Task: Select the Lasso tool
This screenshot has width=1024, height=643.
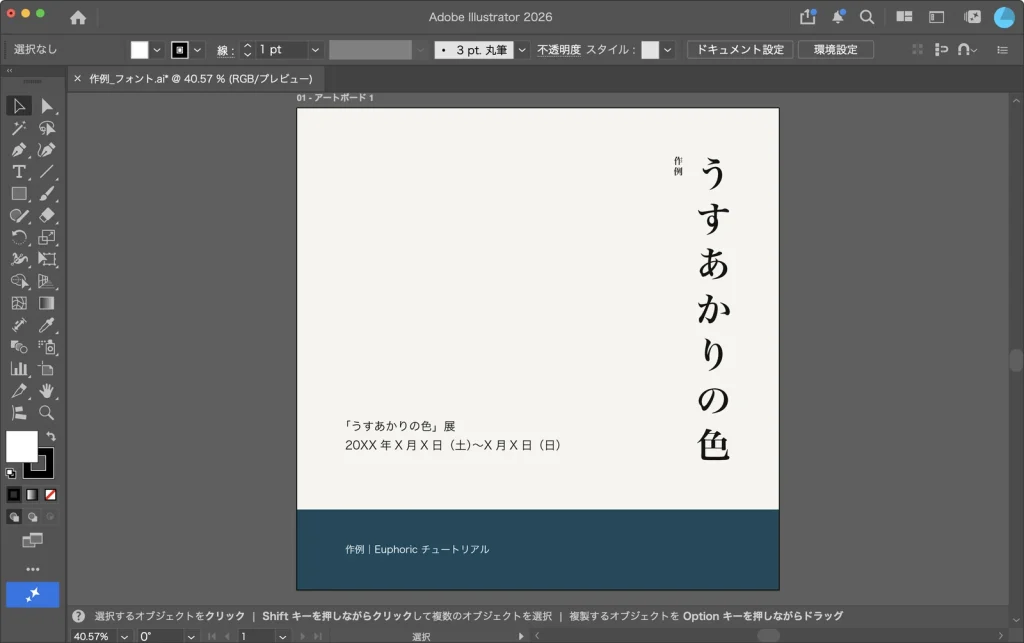Action: (x=47, y=128)
